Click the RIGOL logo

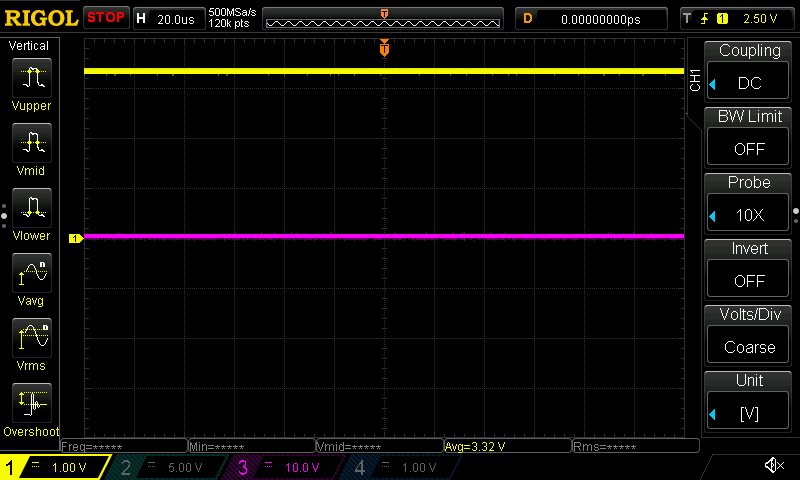click(41, 18)
